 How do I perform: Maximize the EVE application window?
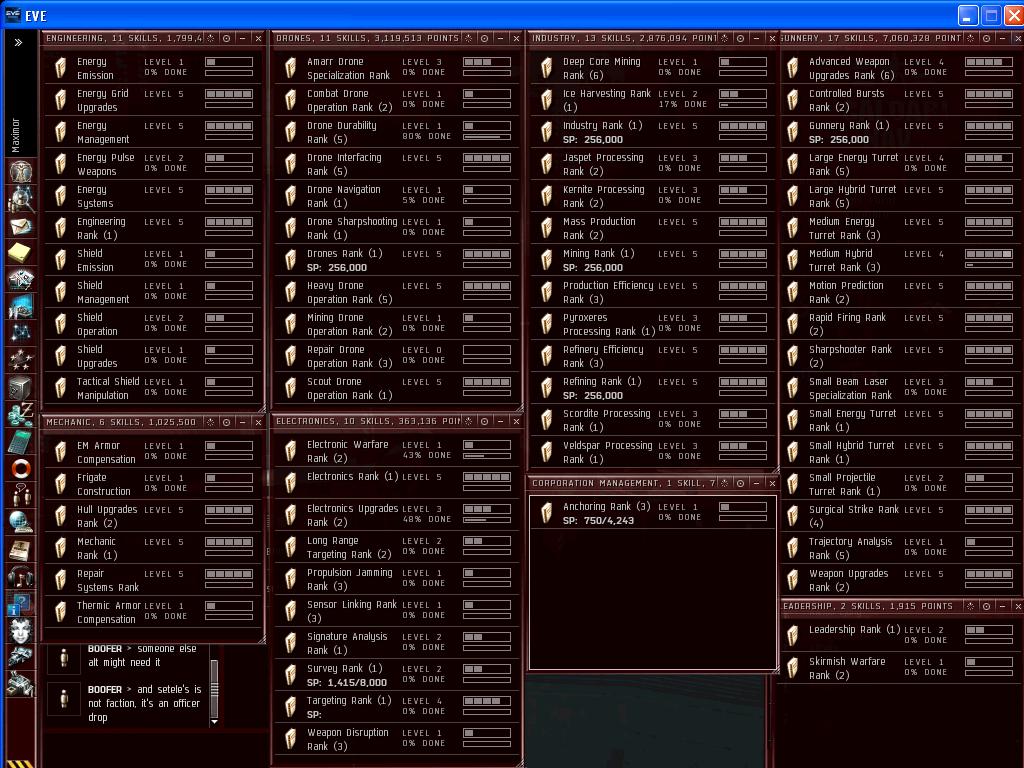coord(991,16)
